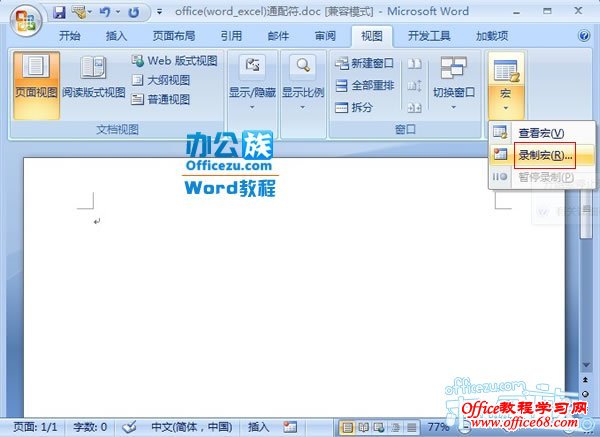Select print layout view icon in status bar
600x437 pixels.
(x=347, y=427)
